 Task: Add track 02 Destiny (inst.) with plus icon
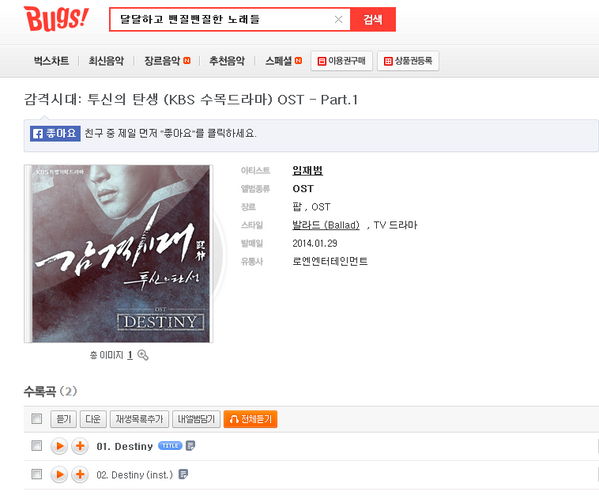pyautogui.click(x=80, y=475)
